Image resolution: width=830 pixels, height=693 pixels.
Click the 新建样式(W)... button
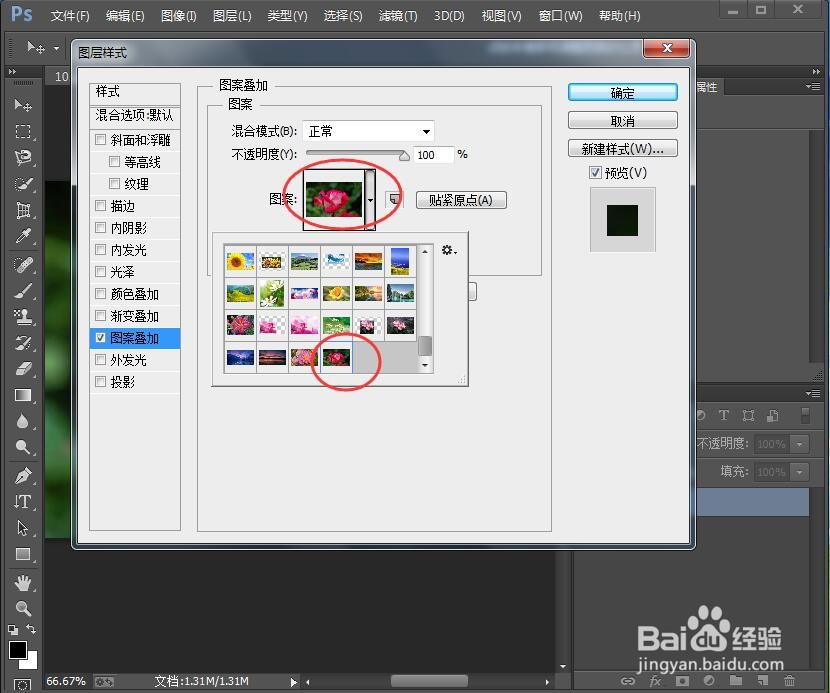click(622, 149)
